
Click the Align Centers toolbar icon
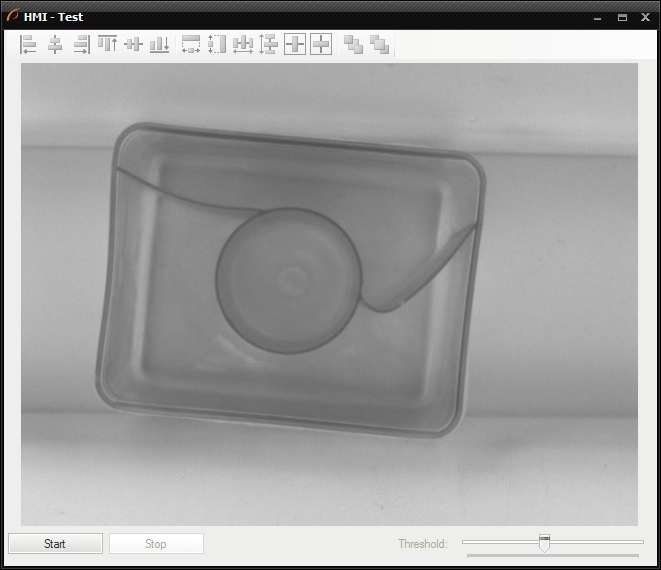(55, 44)
